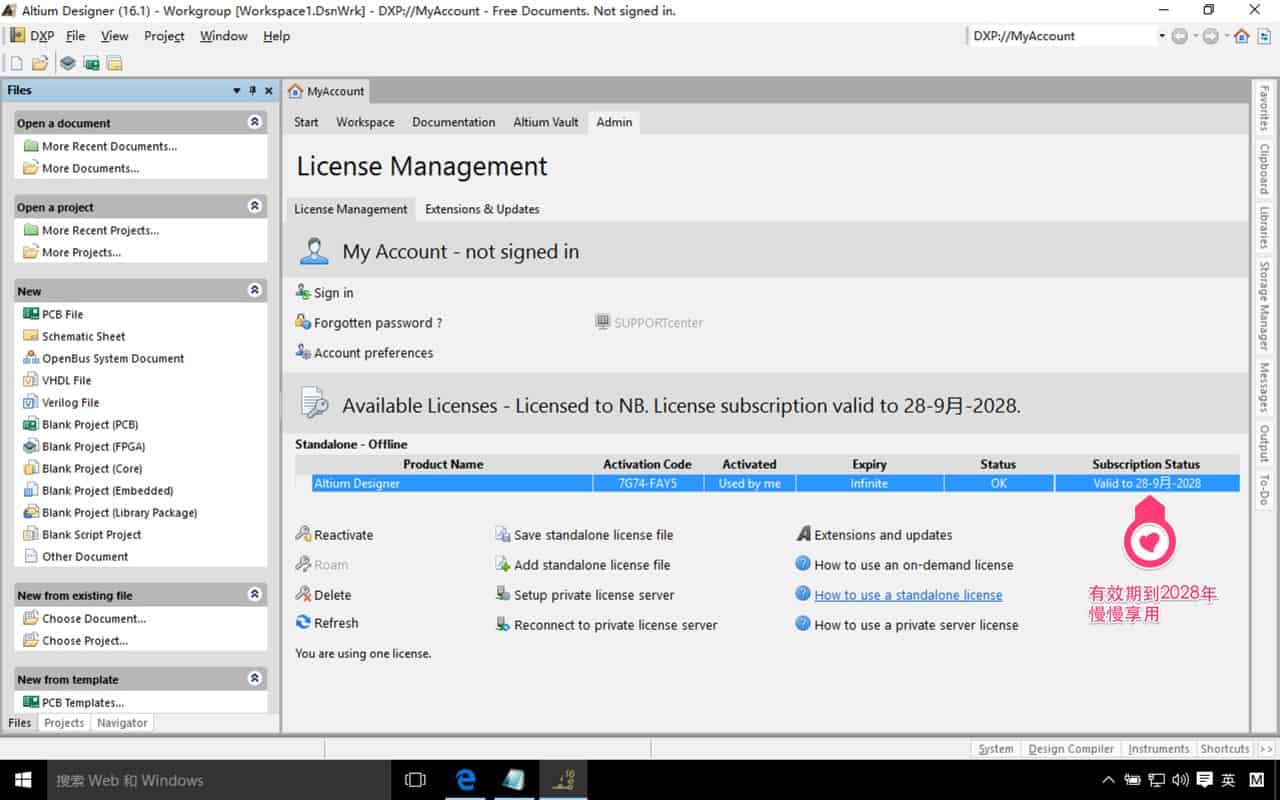Open the Libraries side panel tab

click(x=1264, y=227)
